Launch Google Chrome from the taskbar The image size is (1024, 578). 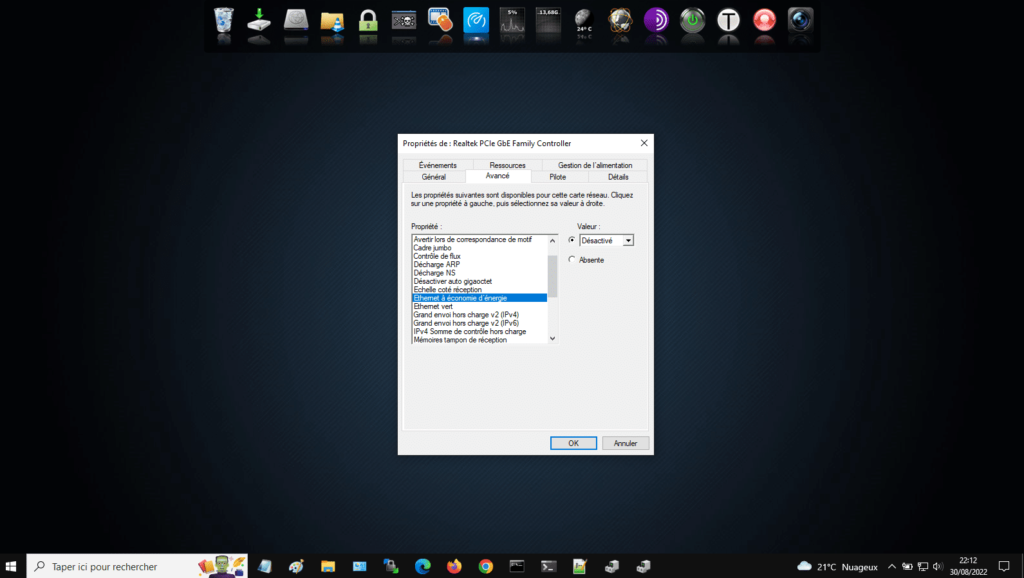[485, 566]
